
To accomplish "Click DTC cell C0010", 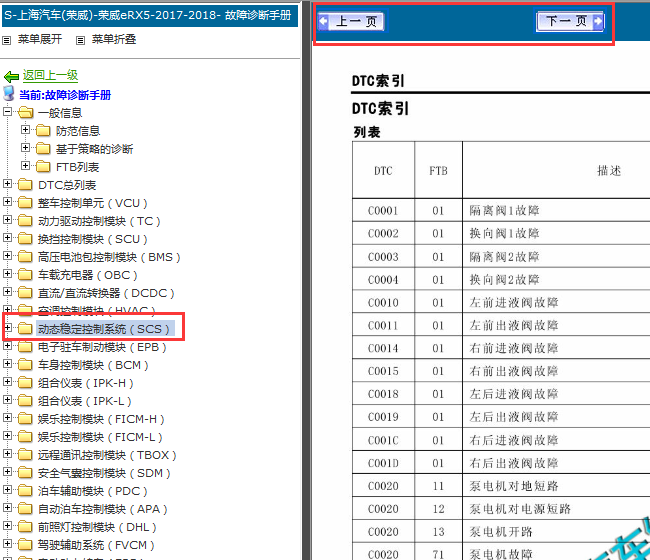I will coord(383,303).
